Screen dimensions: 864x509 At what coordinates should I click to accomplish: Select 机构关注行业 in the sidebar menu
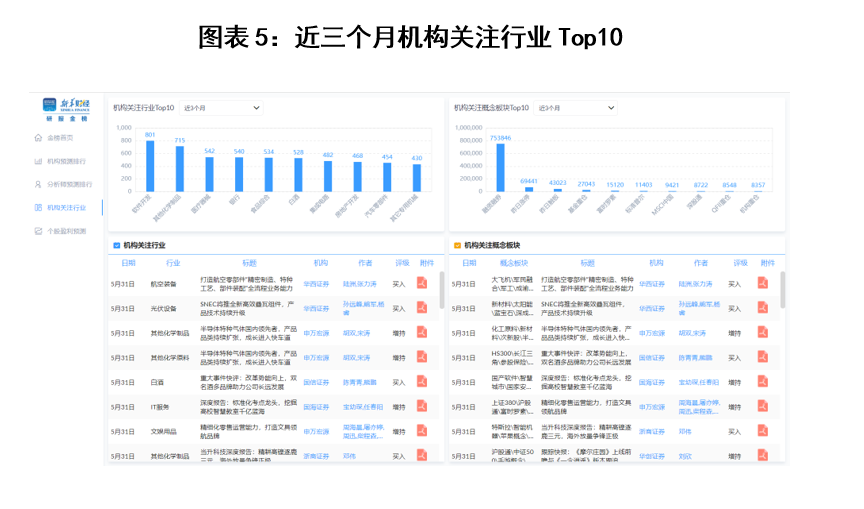pos(73,208)
